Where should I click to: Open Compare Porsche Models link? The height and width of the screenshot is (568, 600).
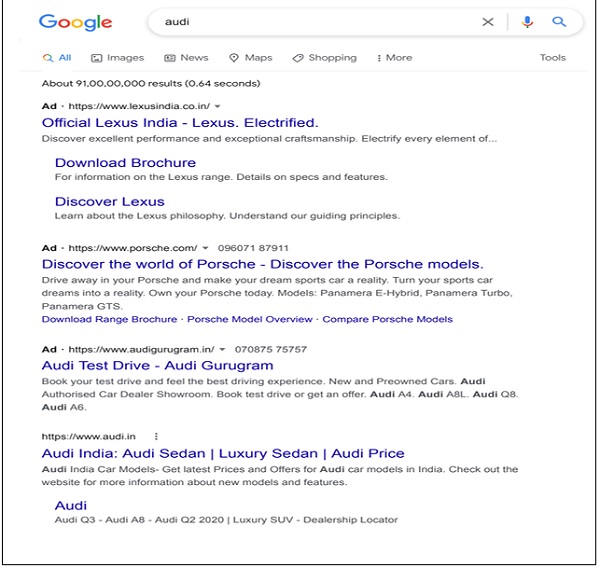(387, 319)
